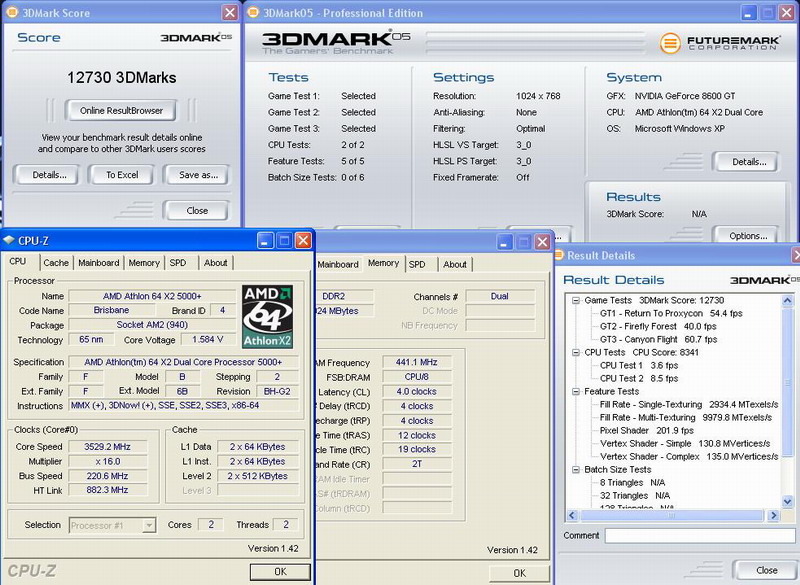Screen dimensions: 800x585
Task: Click scroll-down arrow in Result Details list
Action: [x=787, y=502]
